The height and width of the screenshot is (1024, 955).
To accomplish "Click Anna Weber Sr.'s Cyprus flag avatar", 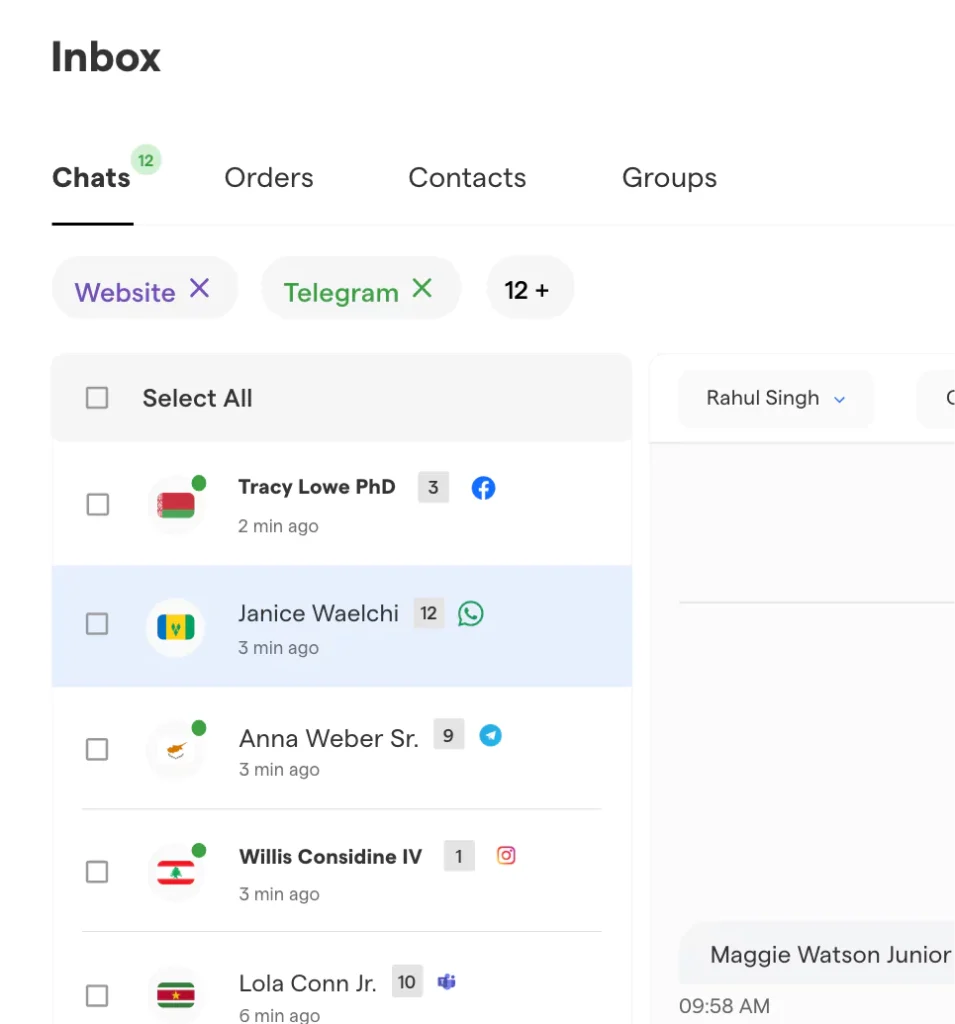I will coord(176,749).
